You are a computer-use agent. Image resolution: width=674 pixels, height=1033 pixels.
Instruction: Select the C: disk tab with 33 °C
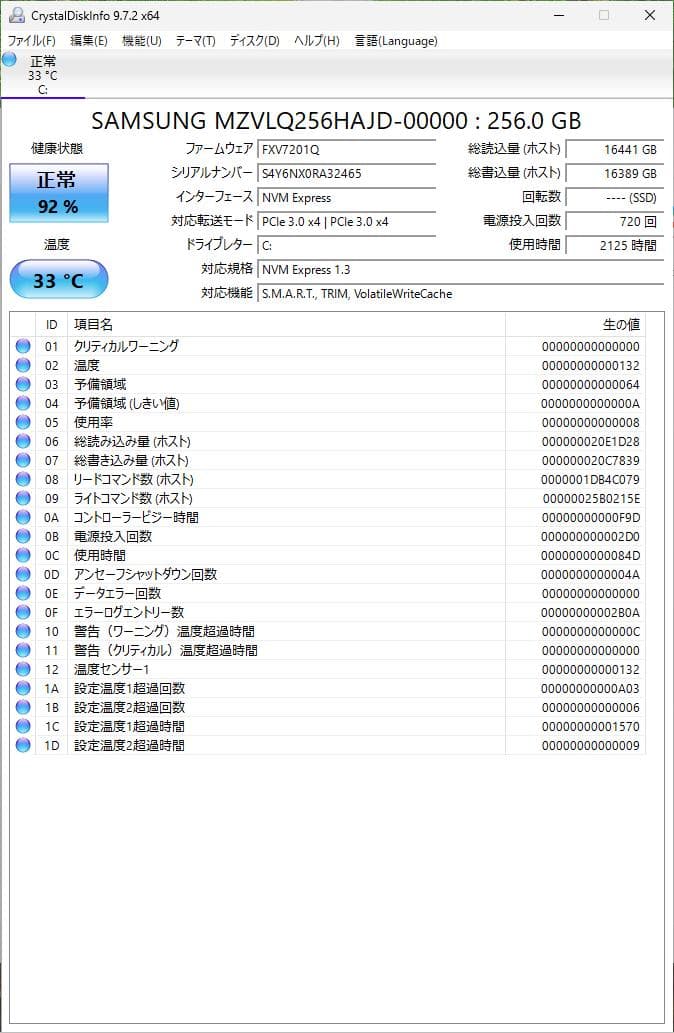point(43,75)
